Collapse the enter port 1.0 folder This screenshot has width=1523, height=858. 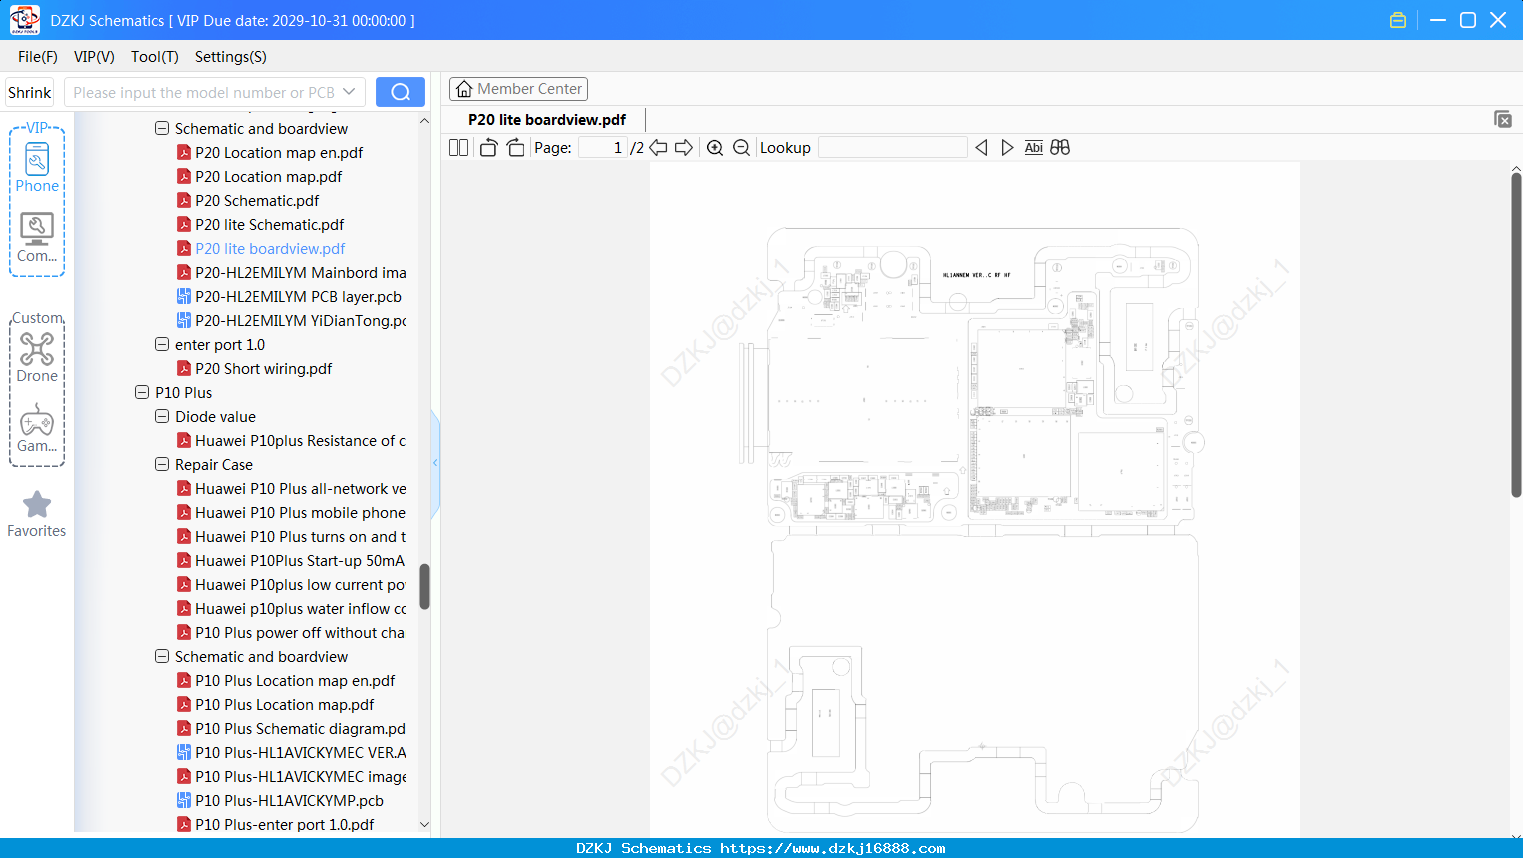pos(162,344)
